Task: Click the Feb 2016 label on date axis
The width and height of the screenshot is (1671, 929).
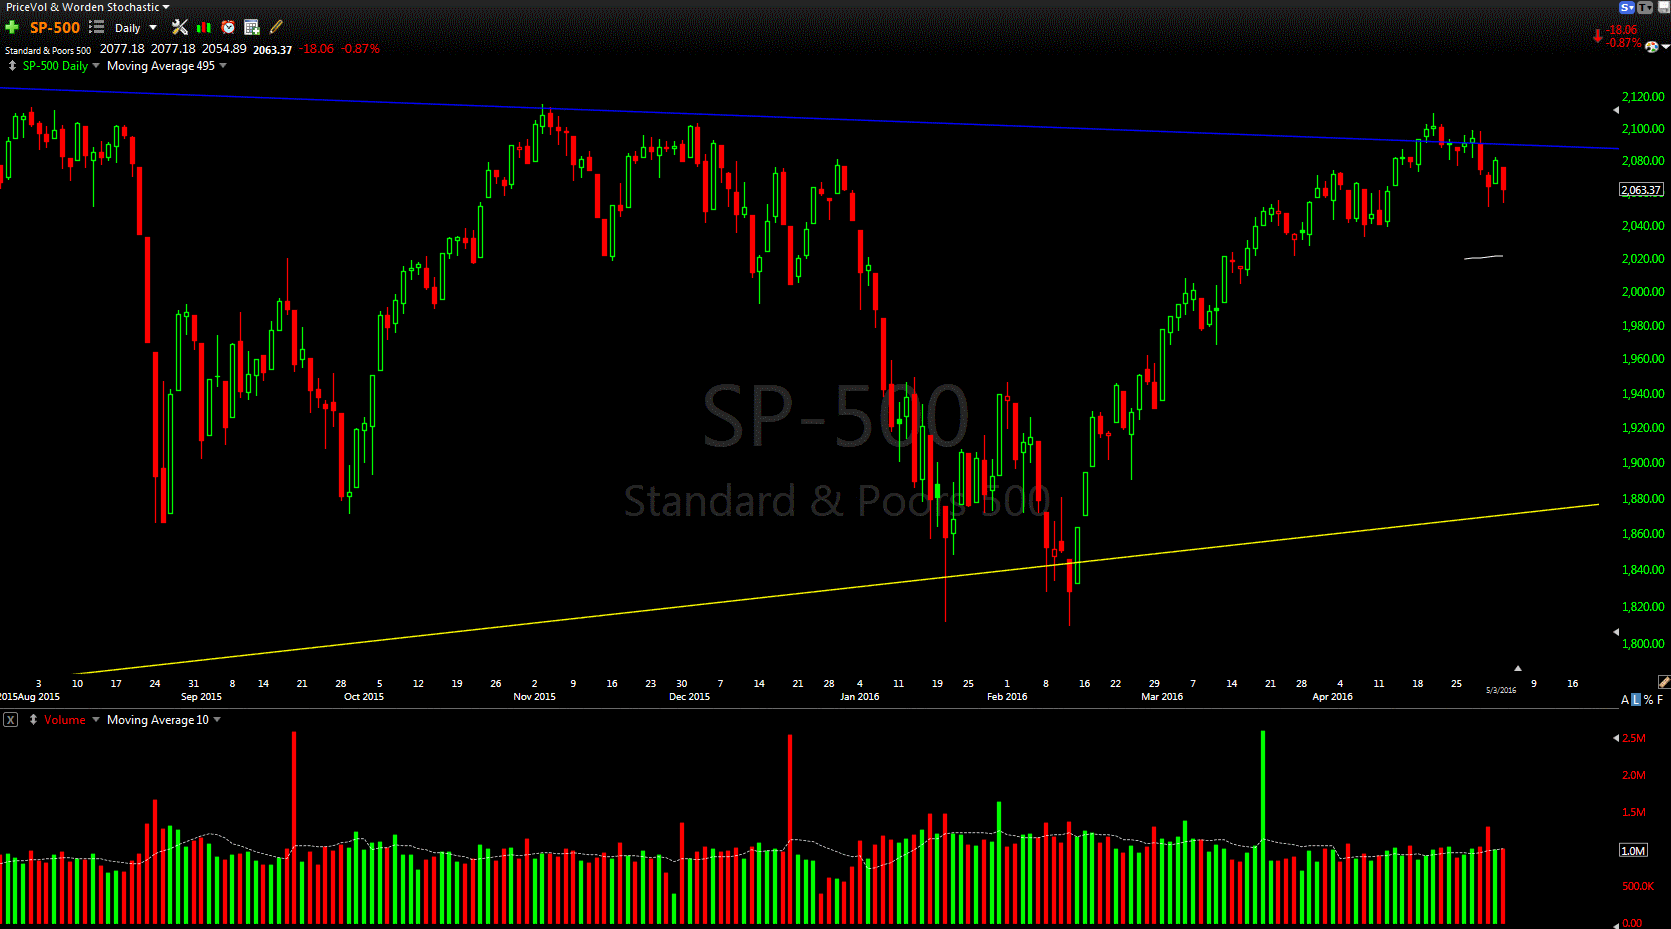Action: (x=1007, y=697)
